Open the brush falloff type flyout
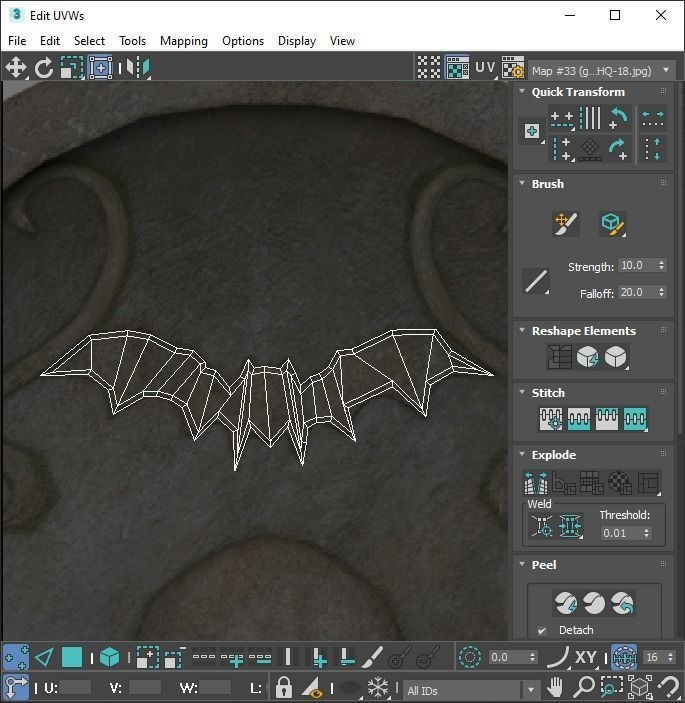The width and height of the screenshot is (685, 703). (536, 282)
